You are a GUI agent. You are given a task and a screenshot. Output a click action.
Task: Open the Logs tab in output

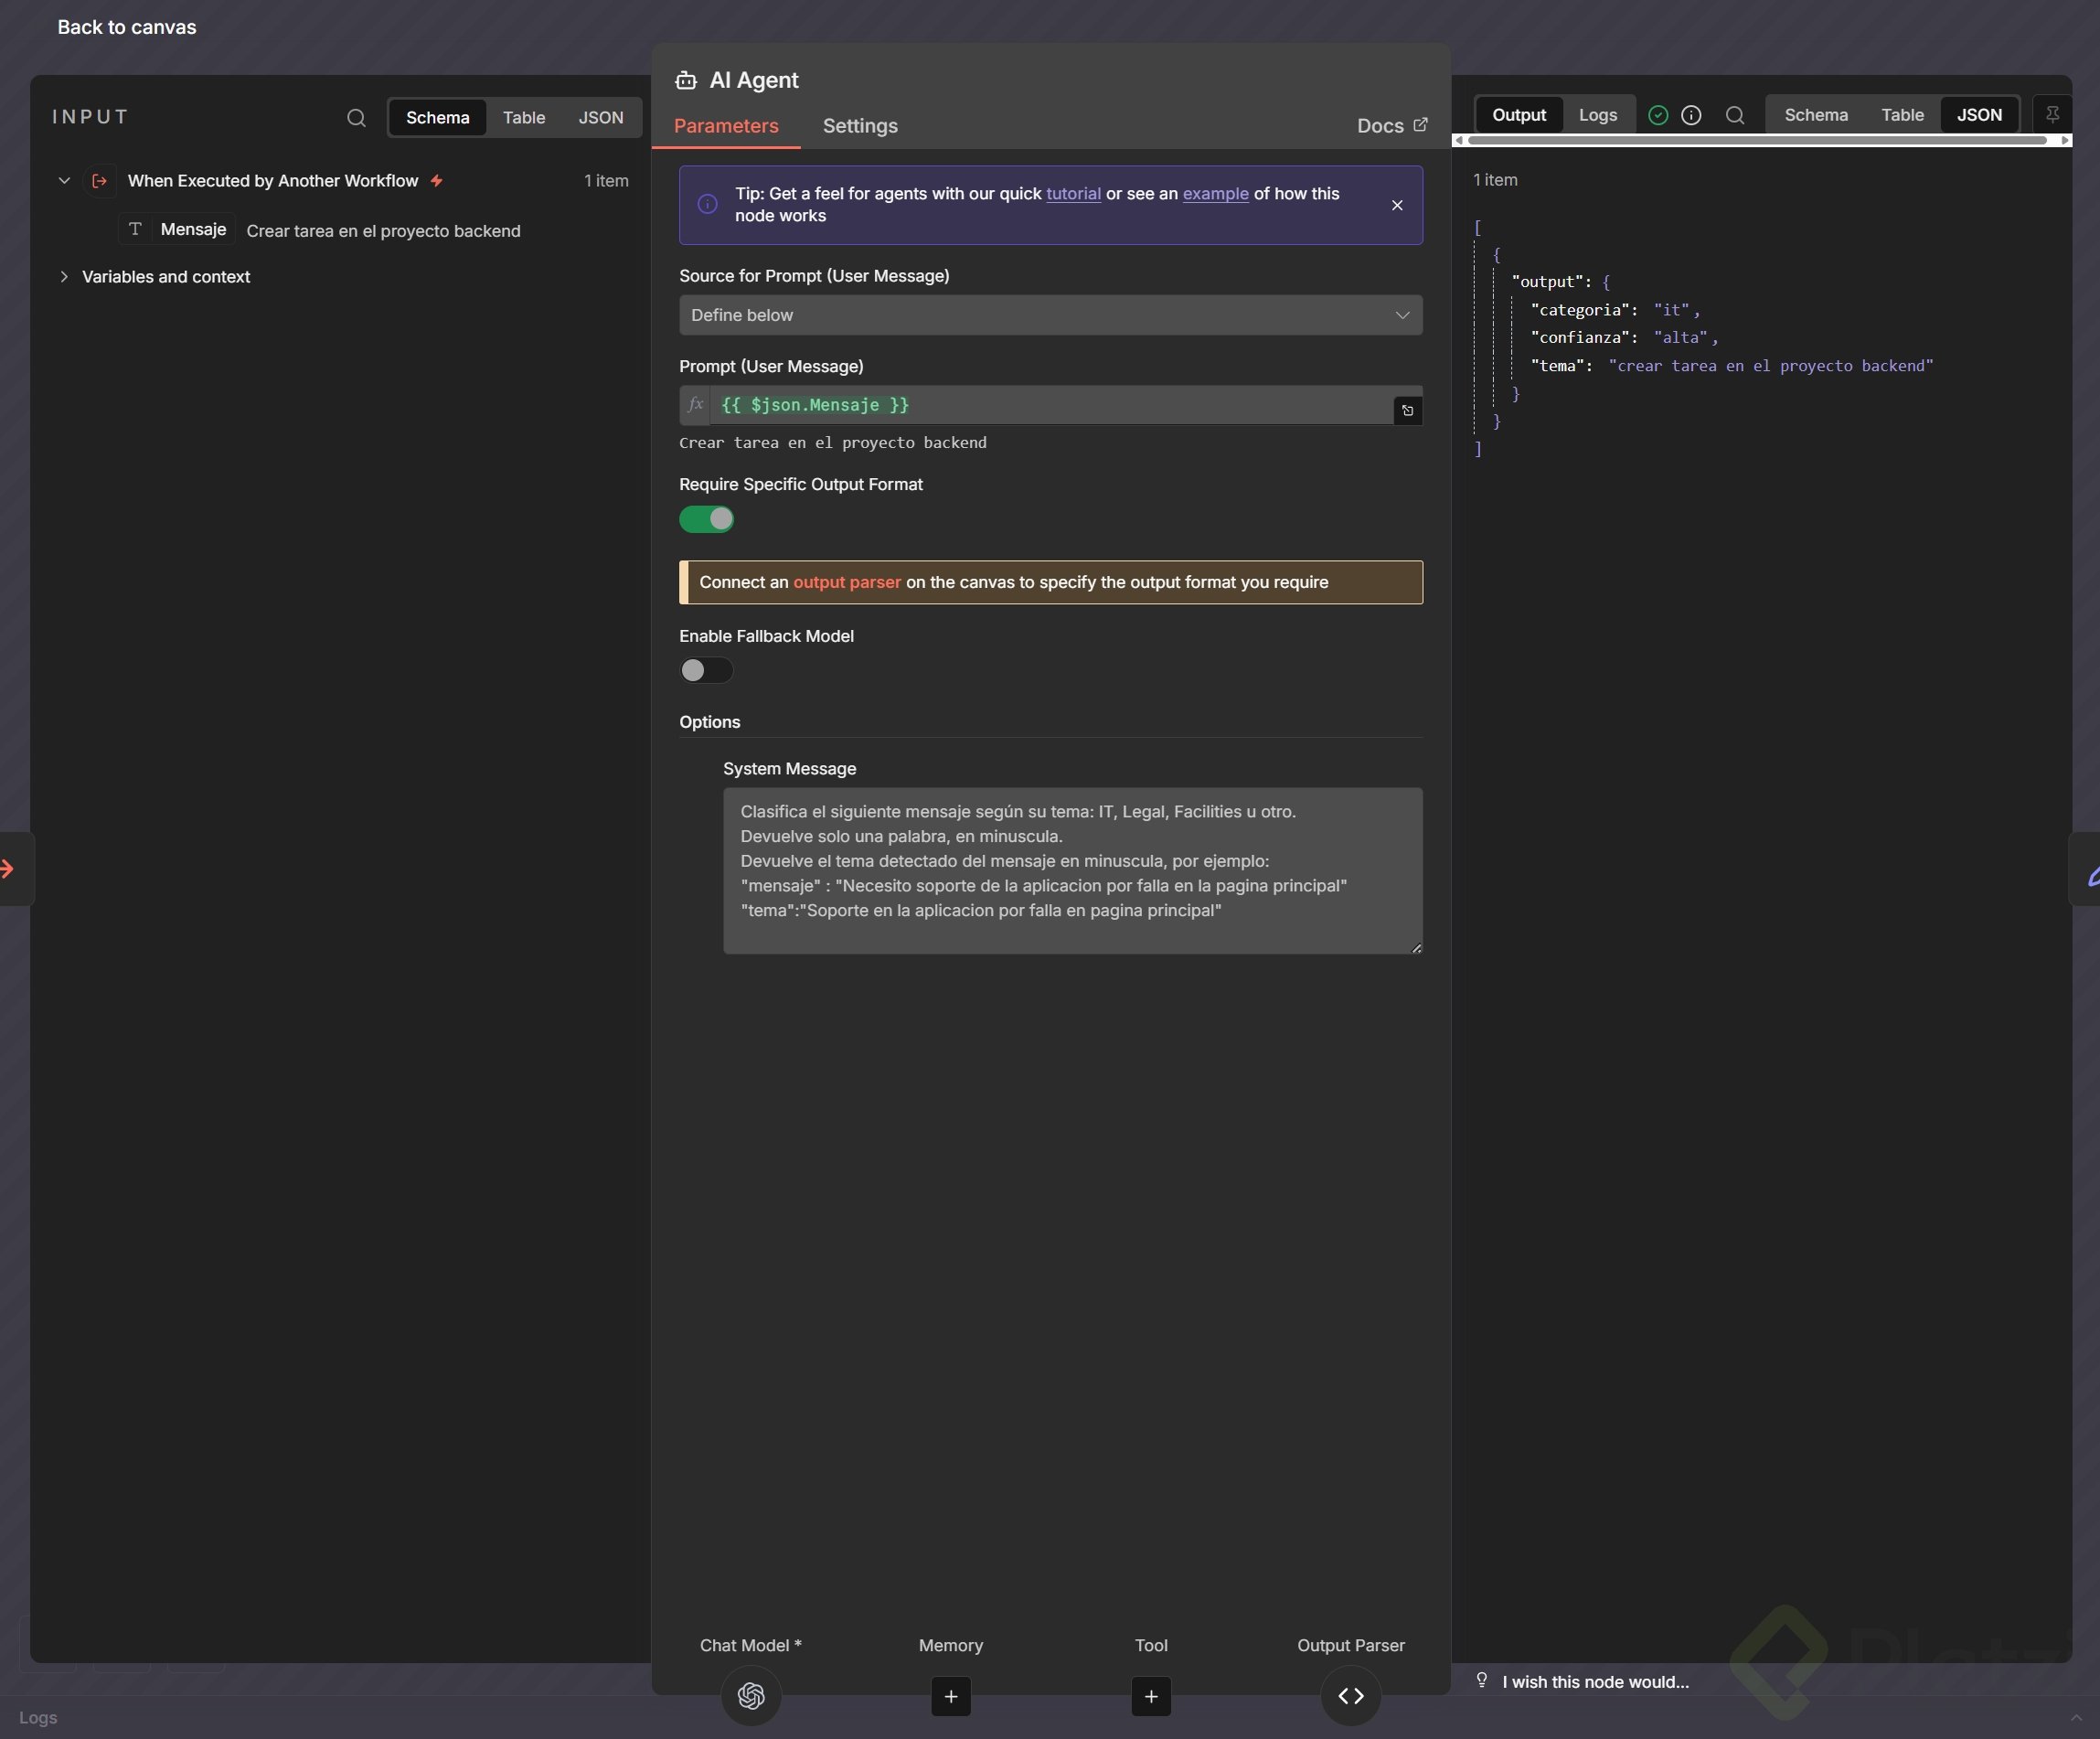click(x=1597, y=115)
